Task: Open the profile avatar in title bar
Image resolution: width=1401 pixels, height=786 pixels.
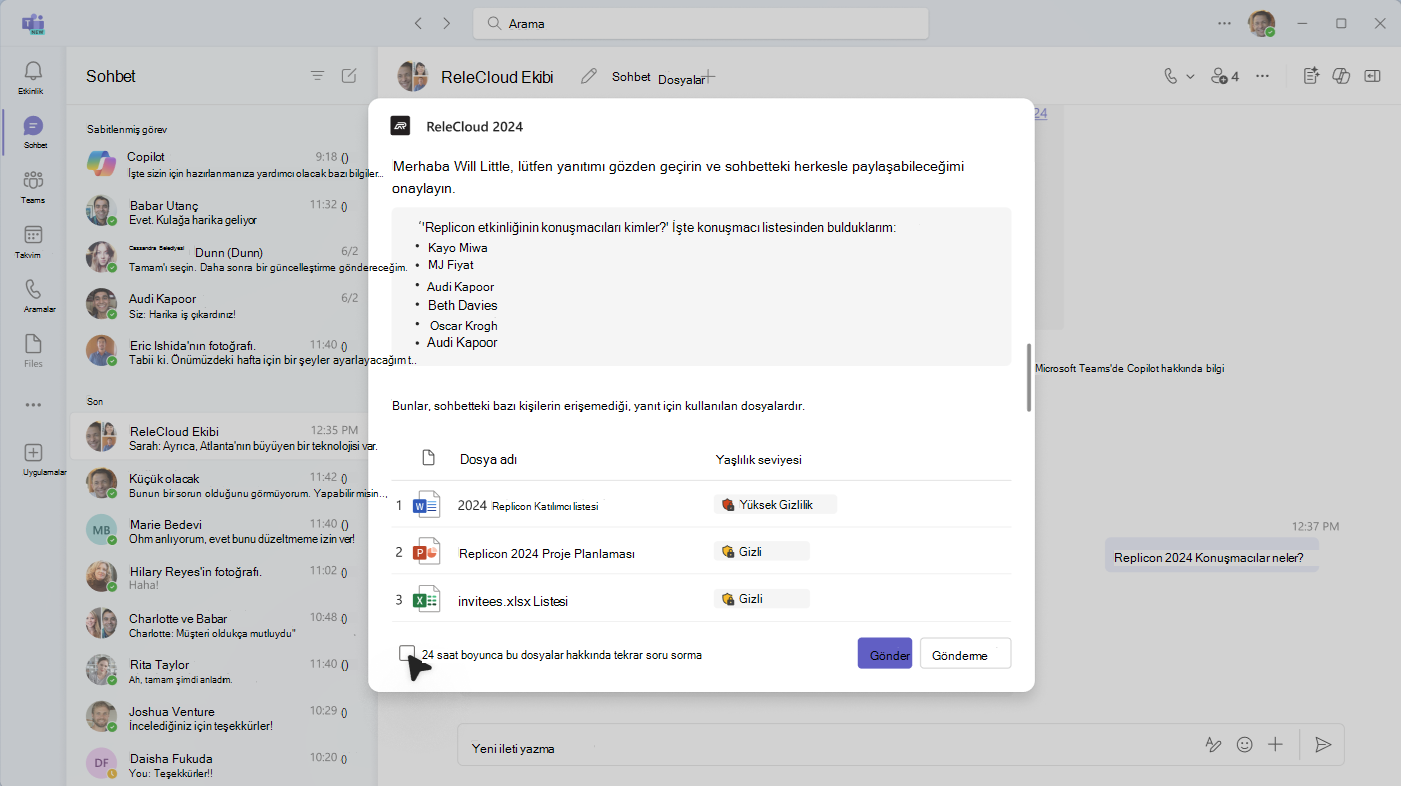Action: click(x=1261, y=23)
